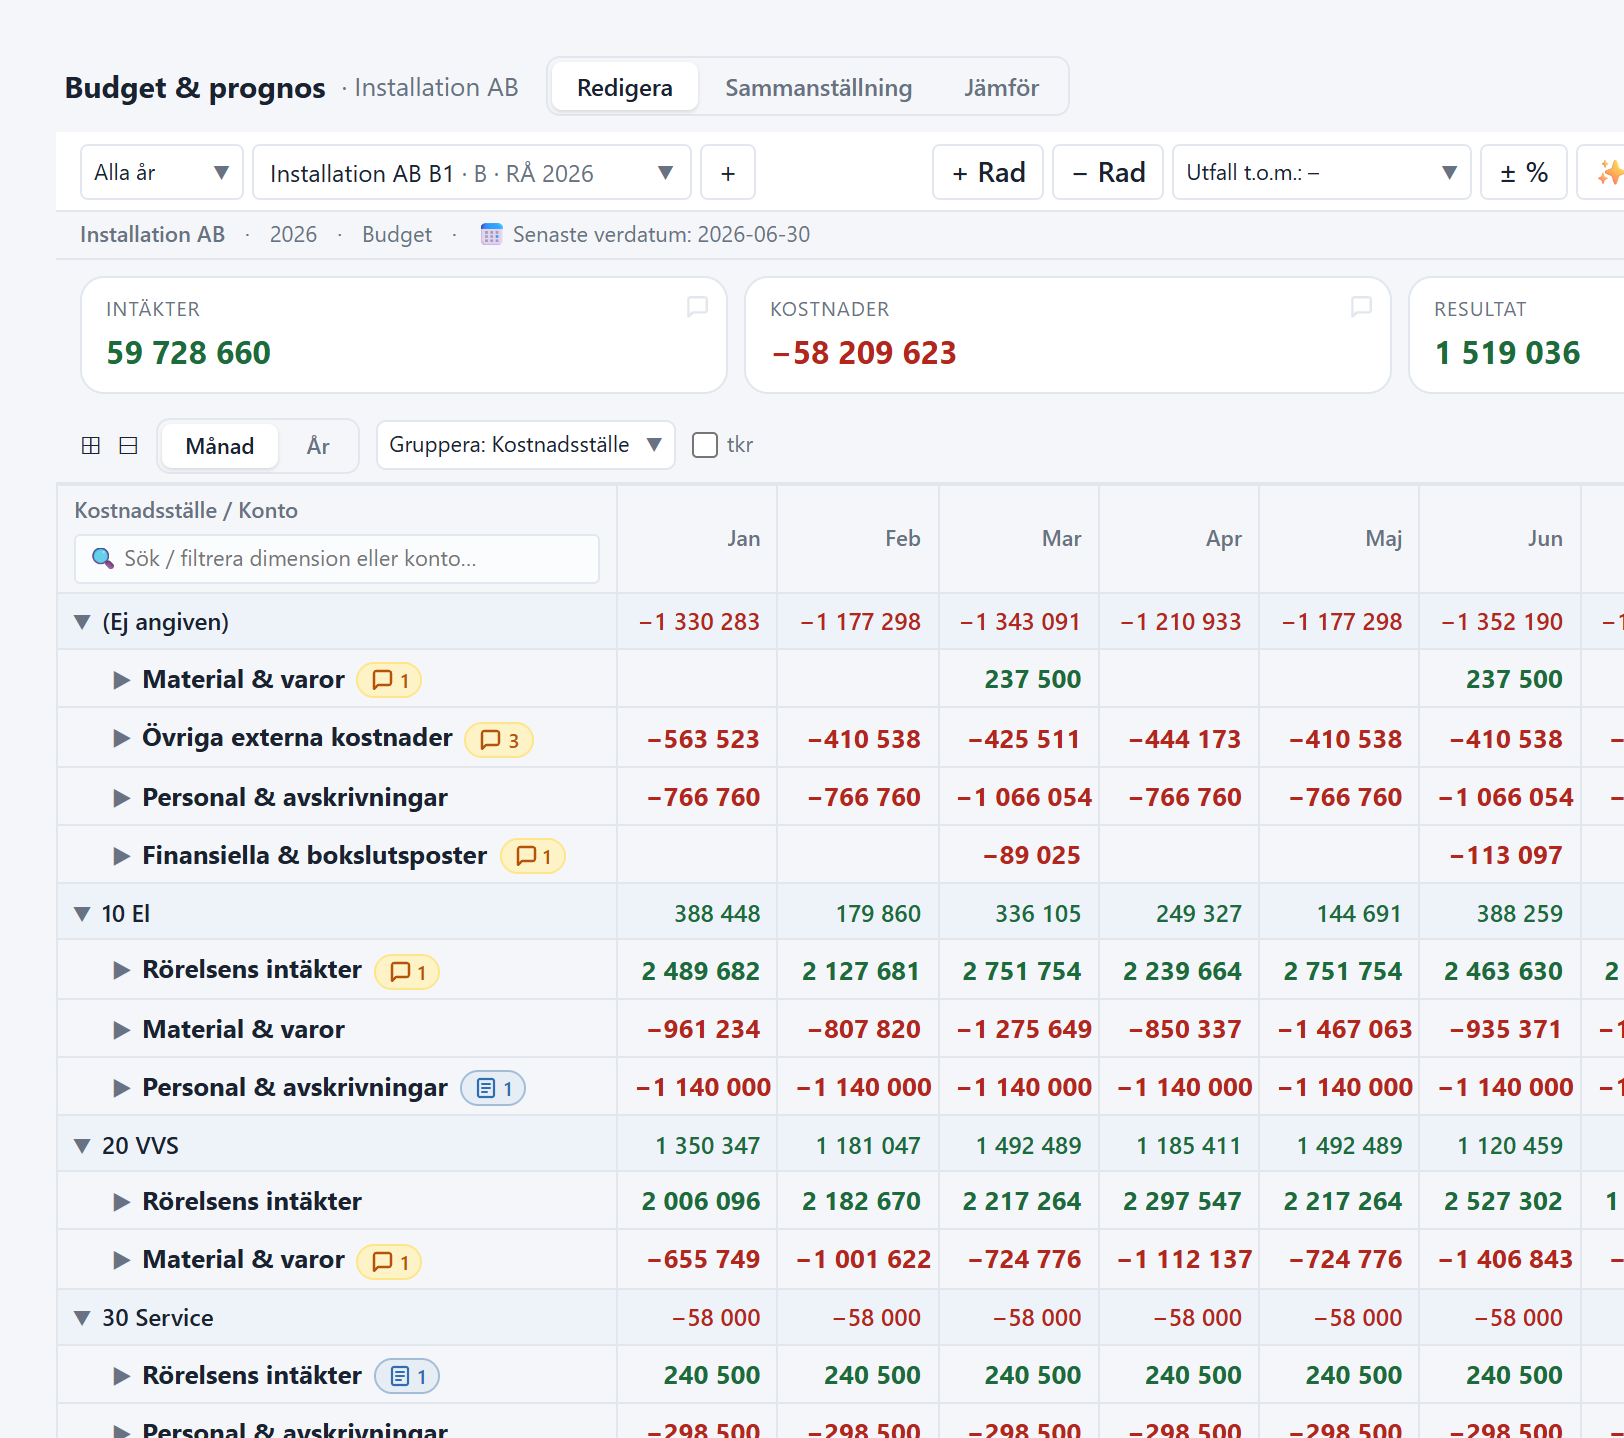Select the Redigera tab

[625, 87]
